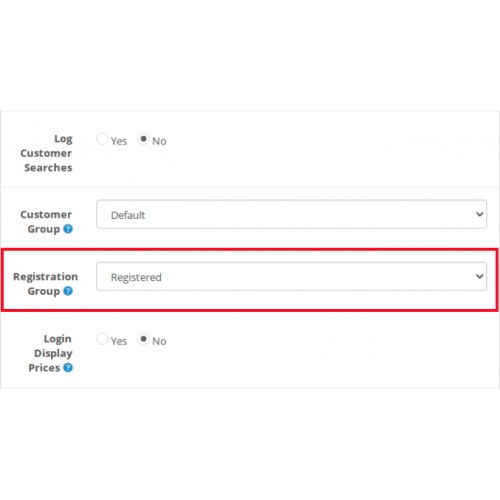
Task: Open the Customer Group dropdown showing Default
Action: [292, 214]
